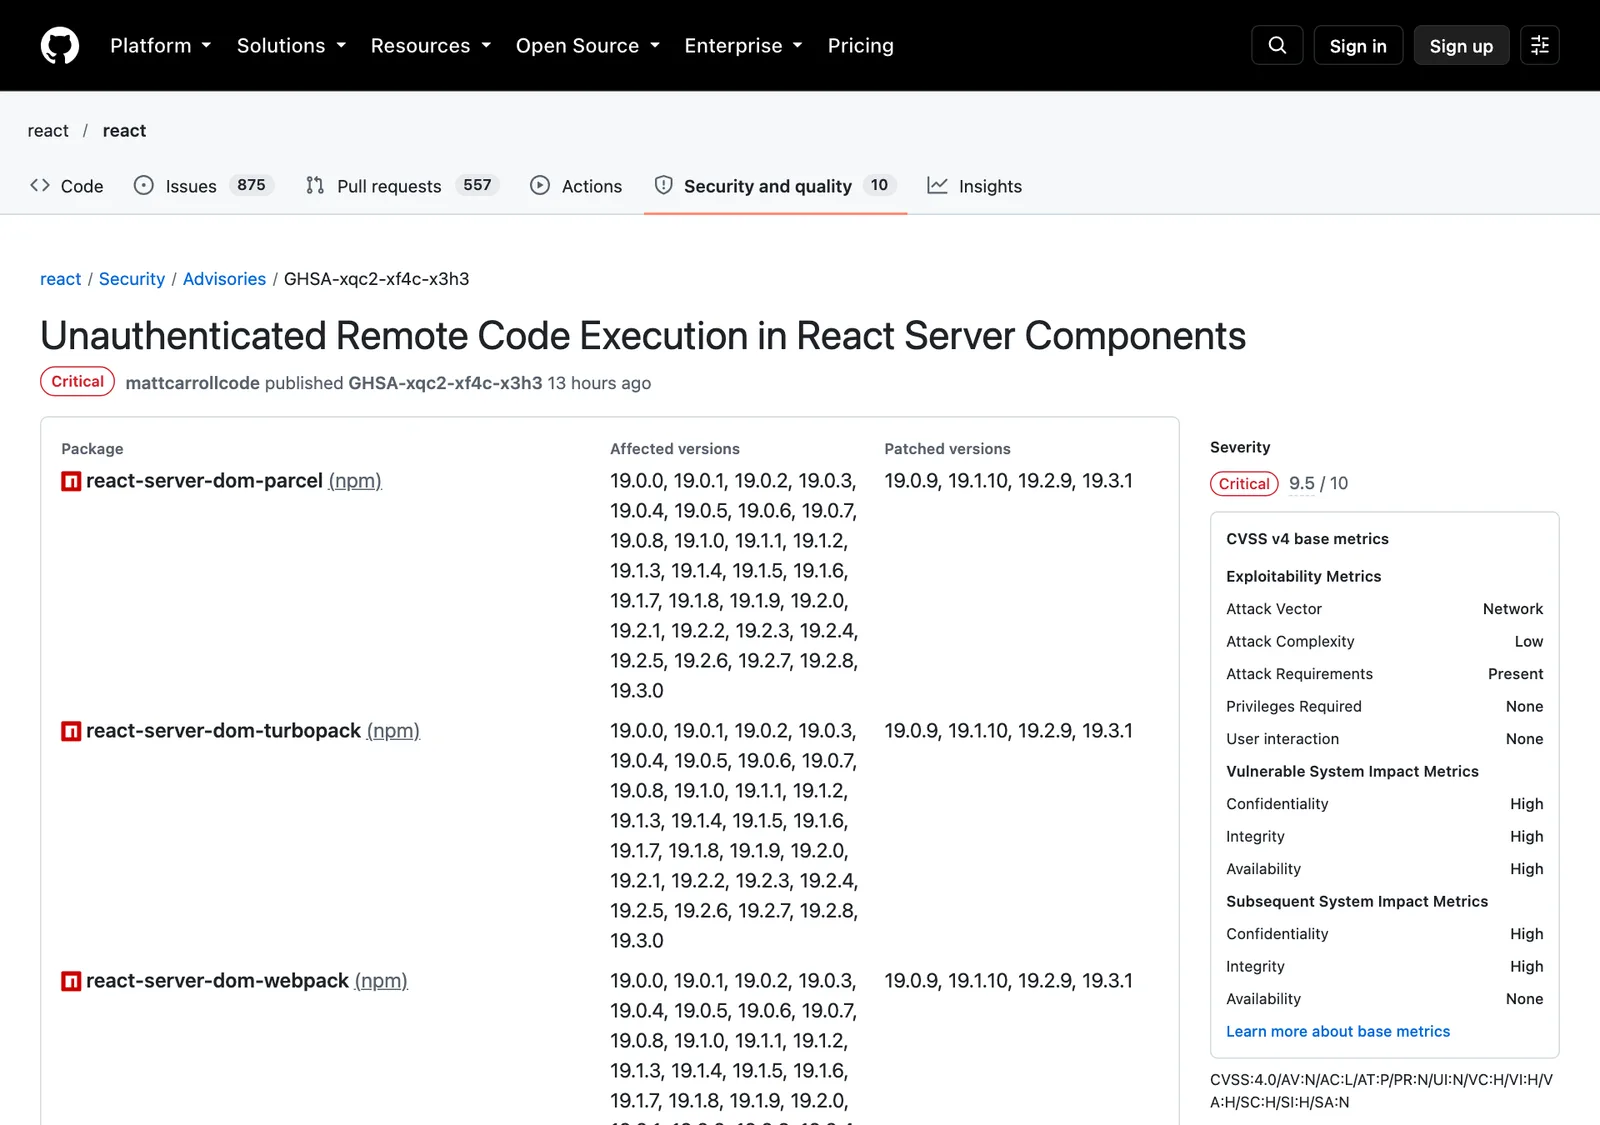Image resolution: width=1600 pixels, height=1125 pixels.
Task: Switch to the Insights tab
Action: pos(975,186)
